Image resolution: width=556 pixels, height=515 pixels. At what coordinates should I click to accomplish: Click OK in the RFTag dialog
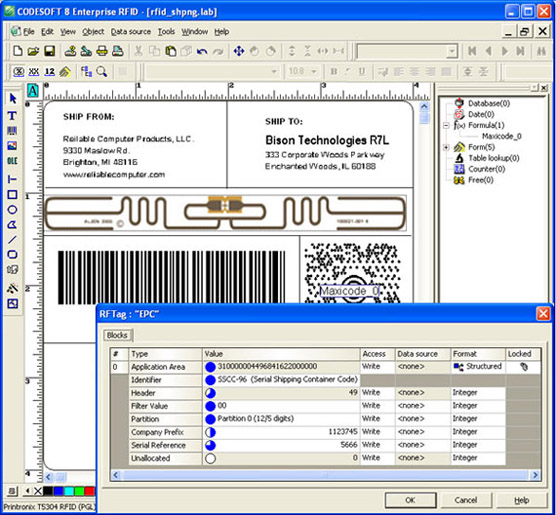[410, 500]
